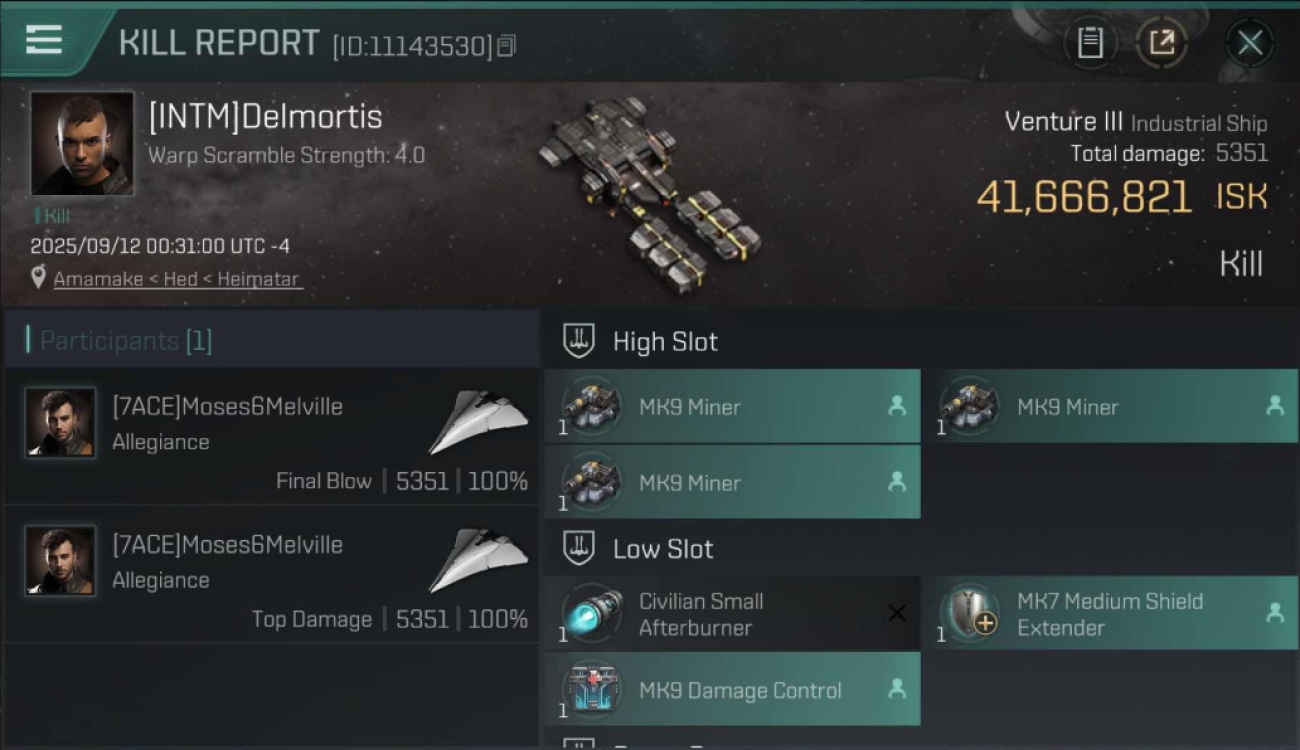The image size is (1300, 750).
Task: Click the MK7 Medium Shield Extender icon
Action: [x=971, y=614]
